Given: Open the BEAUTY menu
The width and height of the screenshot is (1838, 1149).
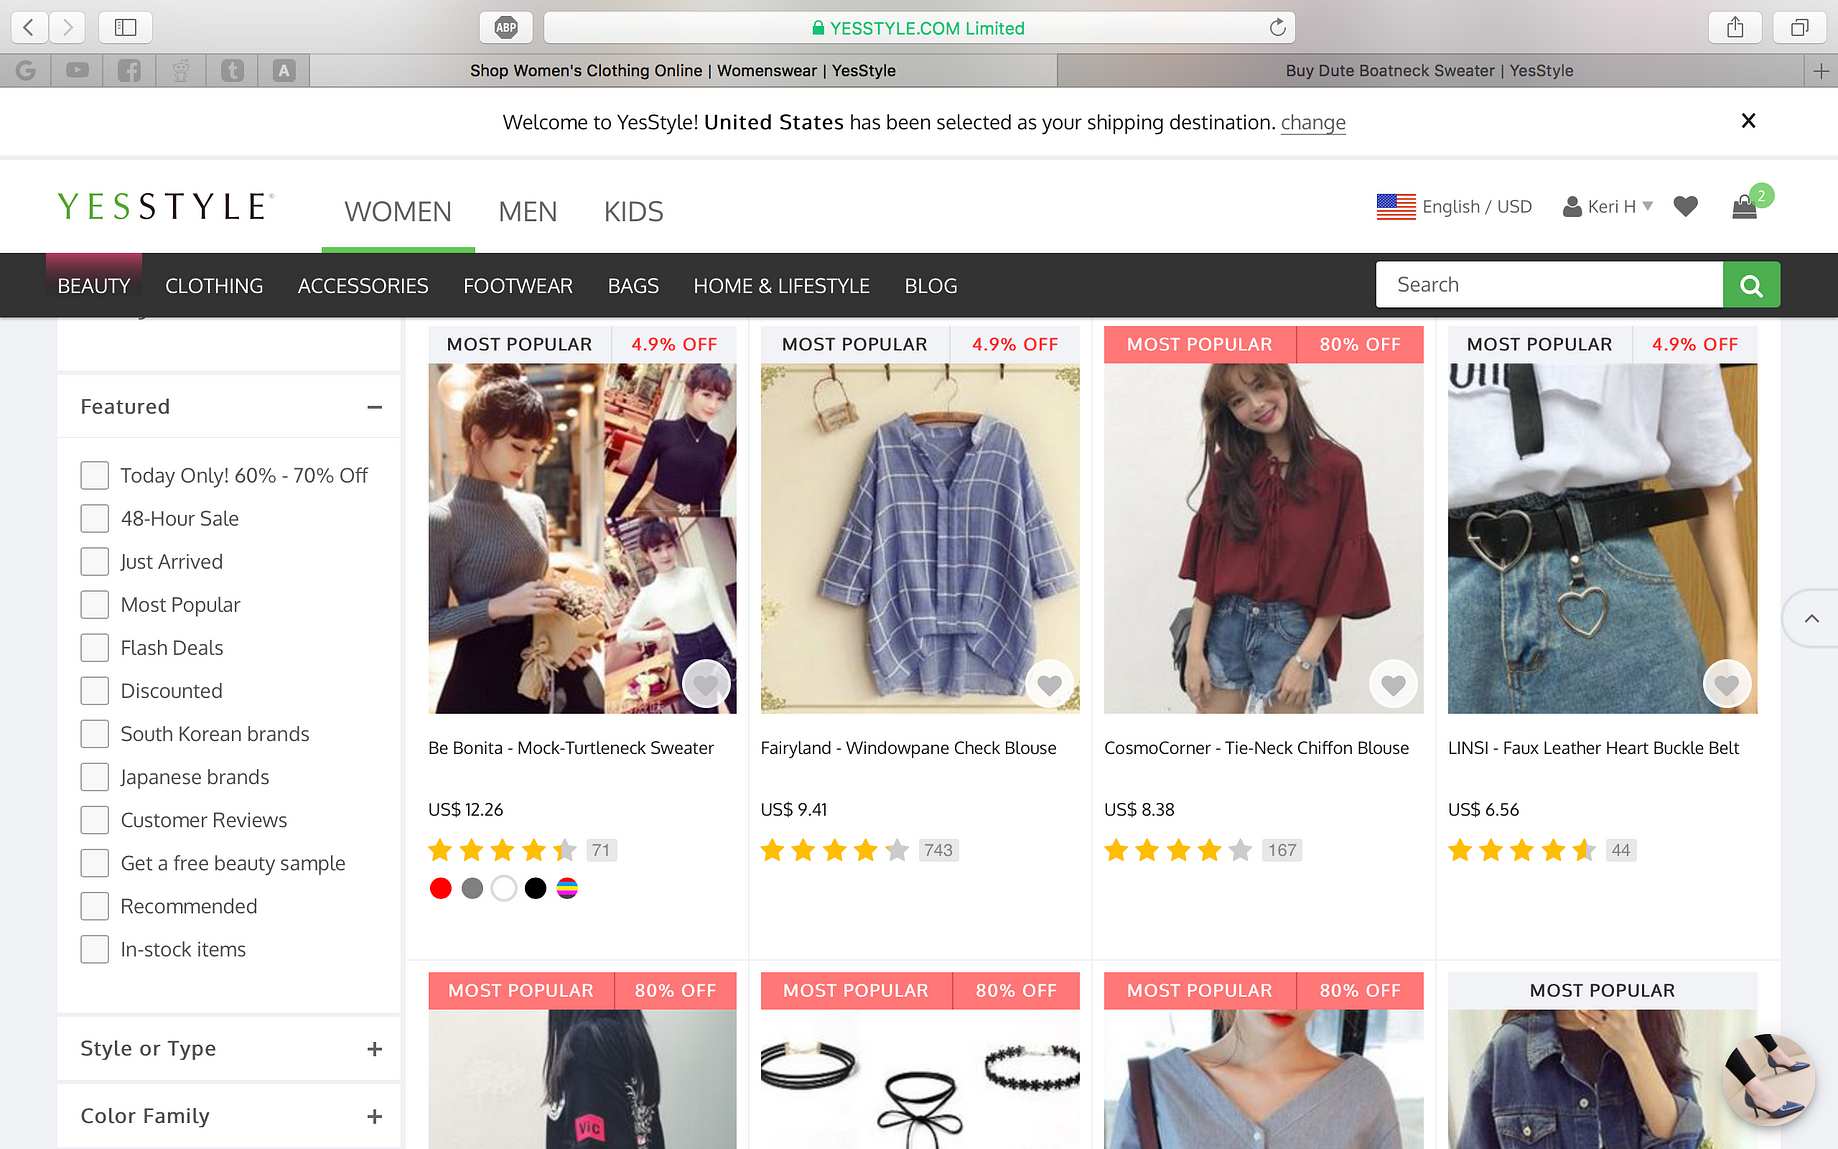Looking at the screenshot, I should tap(94, 285).
